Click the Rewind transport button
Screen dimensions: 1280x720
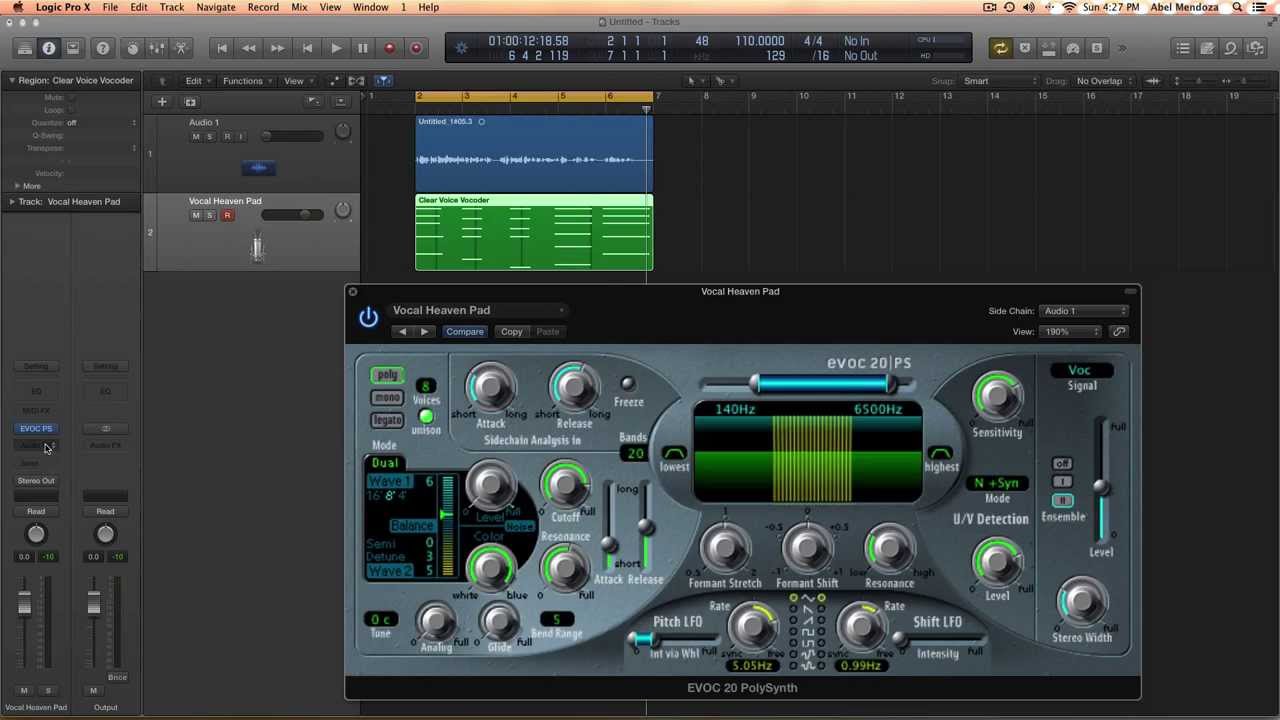(x=249, y=48)
